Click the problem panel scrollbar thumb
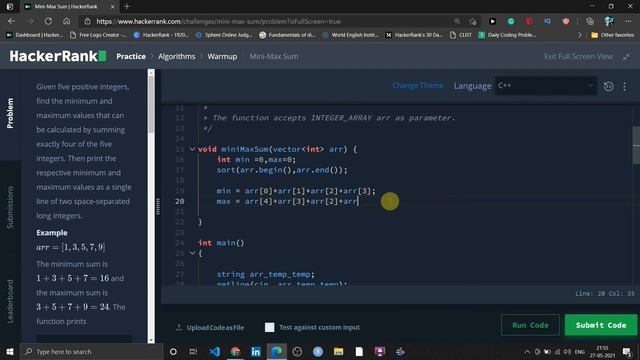 pyautogui.click(x=151, y=105)
